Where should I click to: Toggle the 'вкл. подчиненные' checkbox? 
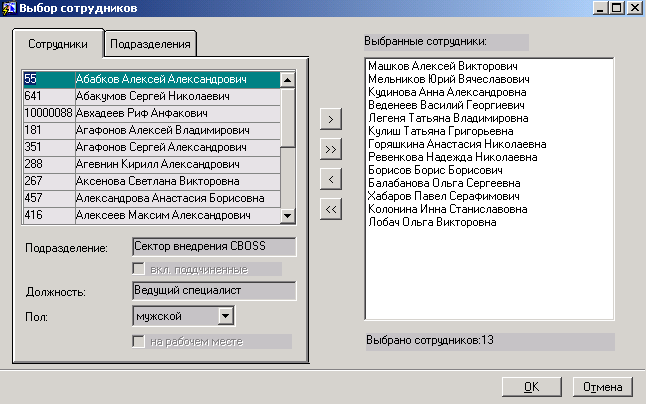[x=138, y=269]
